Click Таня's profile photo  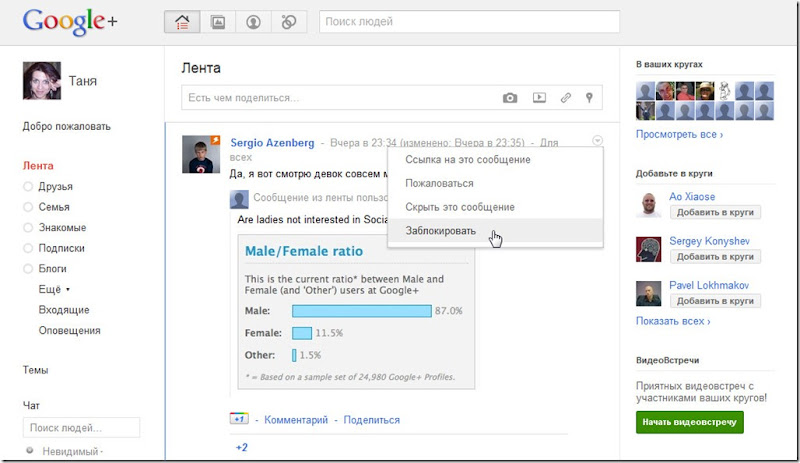click(x=42, y=81)
